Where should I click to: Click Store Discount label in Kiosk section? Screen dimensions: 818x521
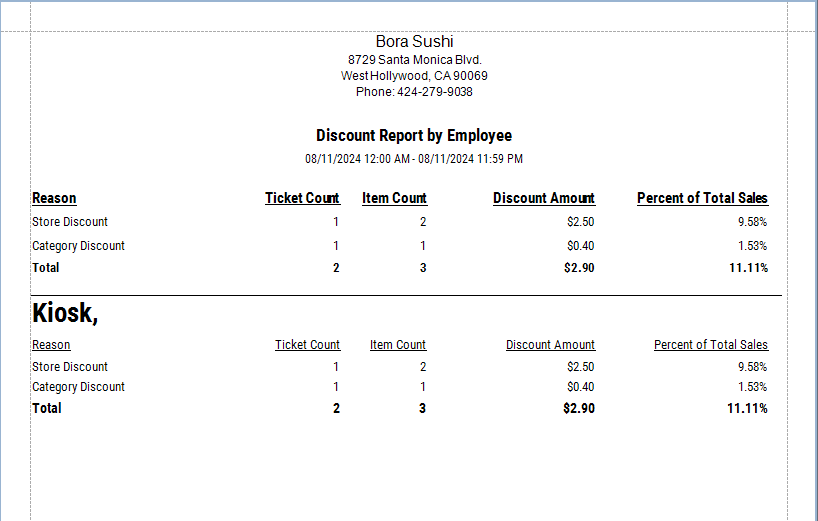click(70, 367)
